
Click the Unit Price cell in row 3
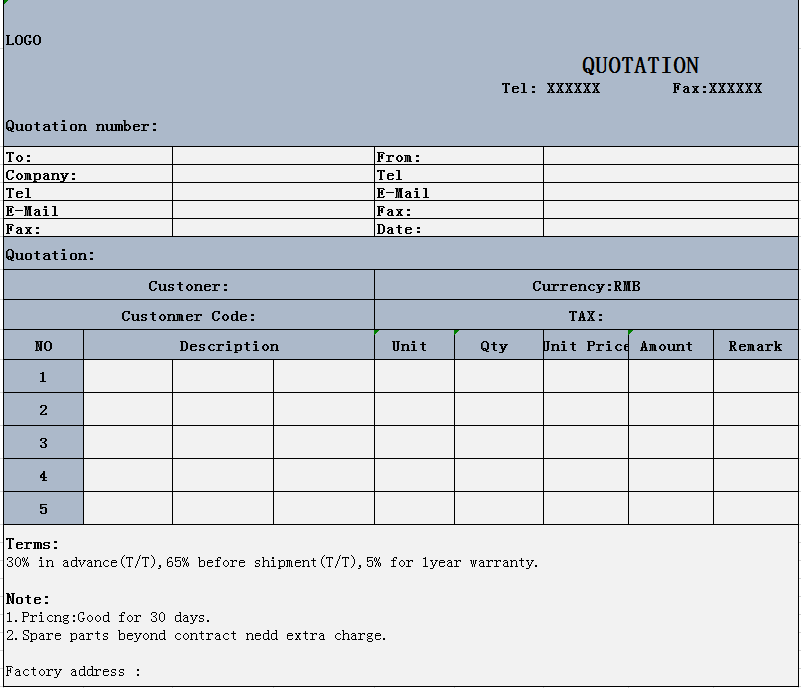tap(586, 442)
